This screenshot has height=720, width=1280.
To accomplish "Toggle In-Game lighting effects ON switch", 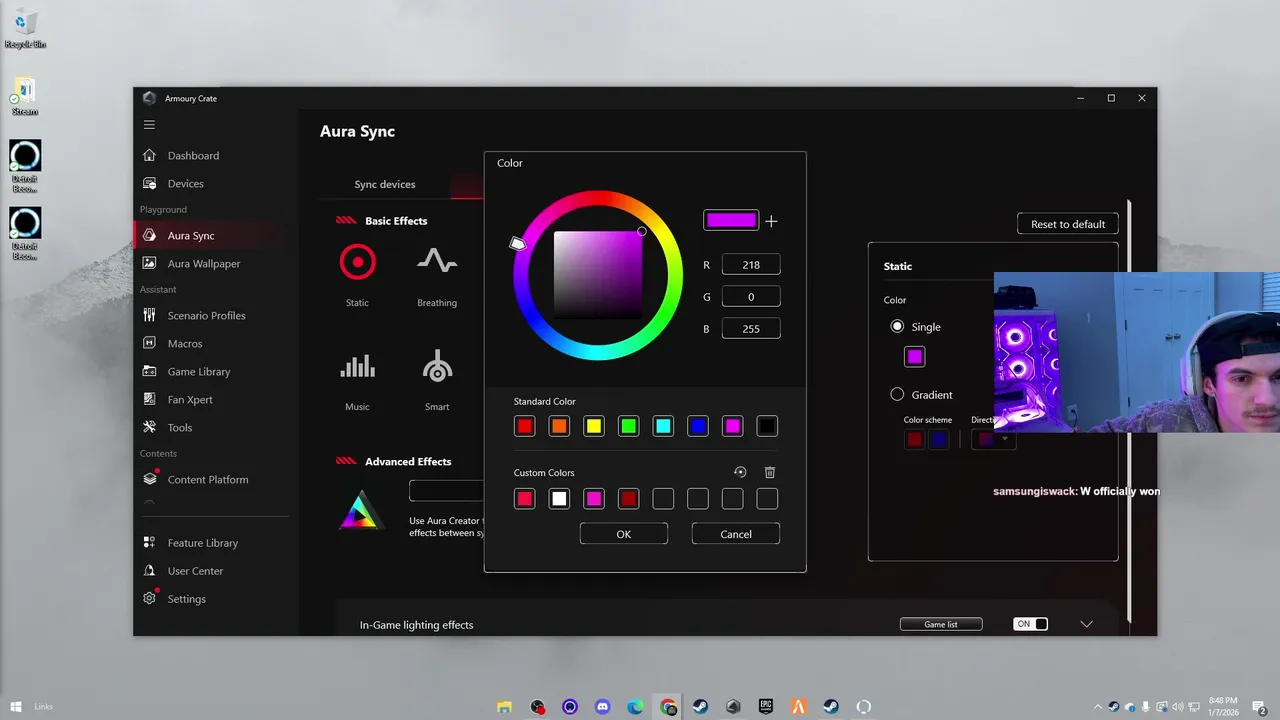I will tap(1030, 624).
